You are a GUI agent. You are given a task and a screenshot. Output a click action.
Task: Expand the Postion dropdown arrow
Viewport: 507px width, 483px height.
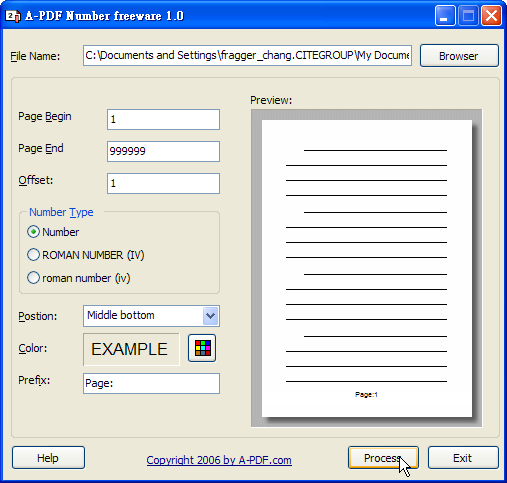click(210, 315)
